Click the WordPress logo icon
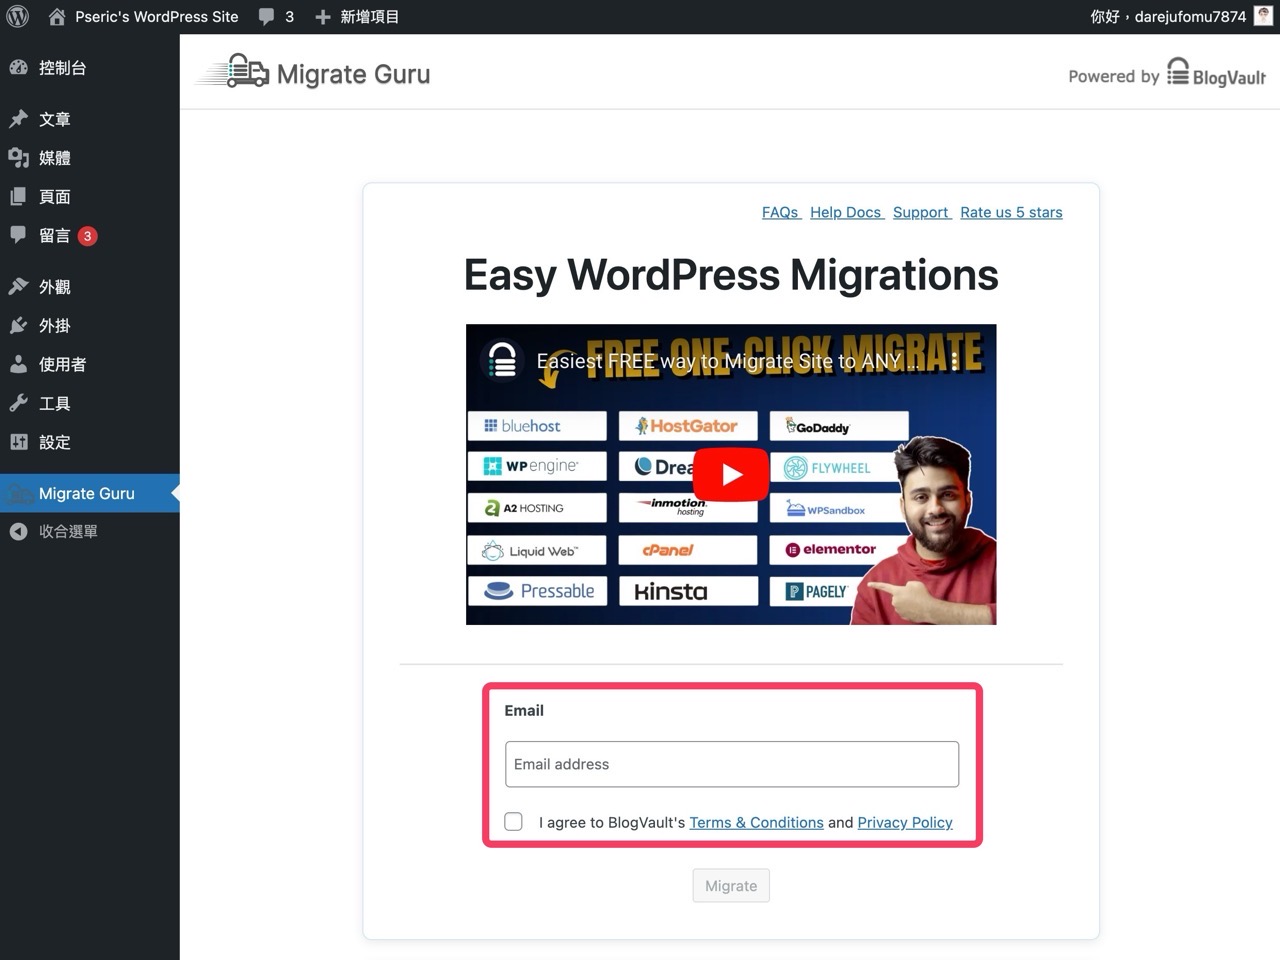The image size is (1280, 960). [18, 17]
